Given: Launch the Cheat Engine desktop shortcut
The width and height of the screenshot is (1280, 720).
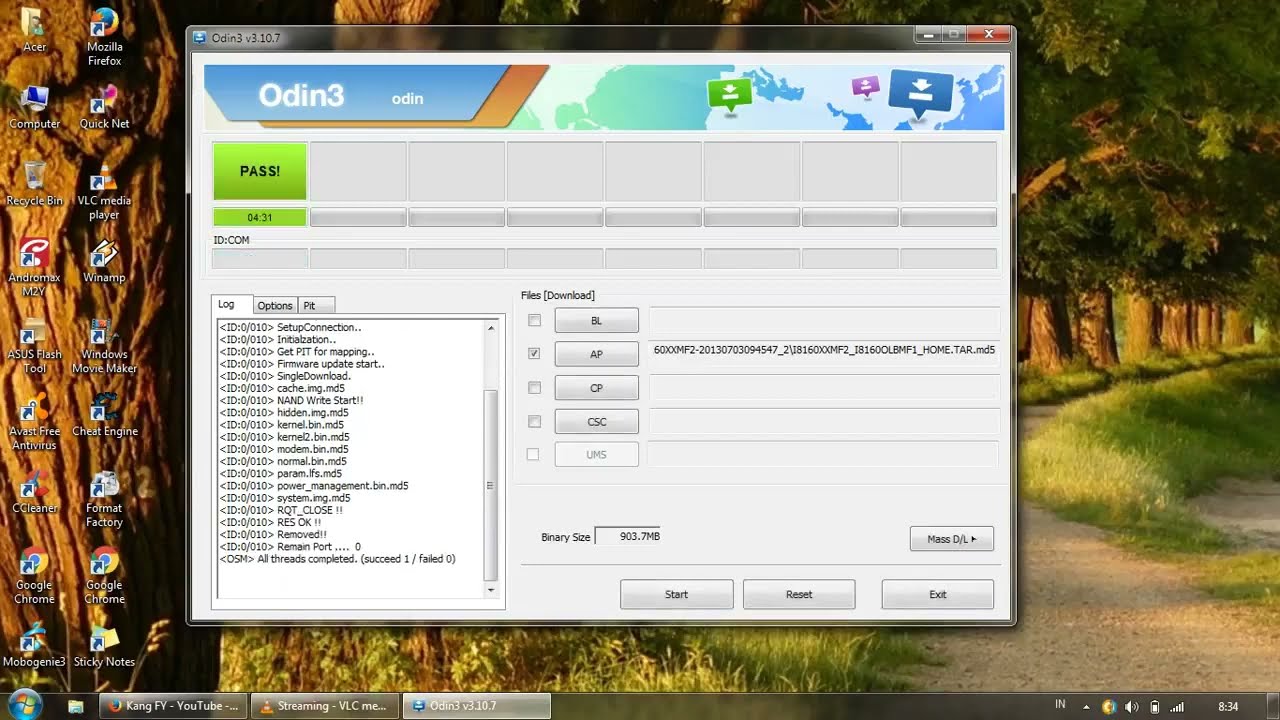Looking at the screenshot, I should click(104, 415).
